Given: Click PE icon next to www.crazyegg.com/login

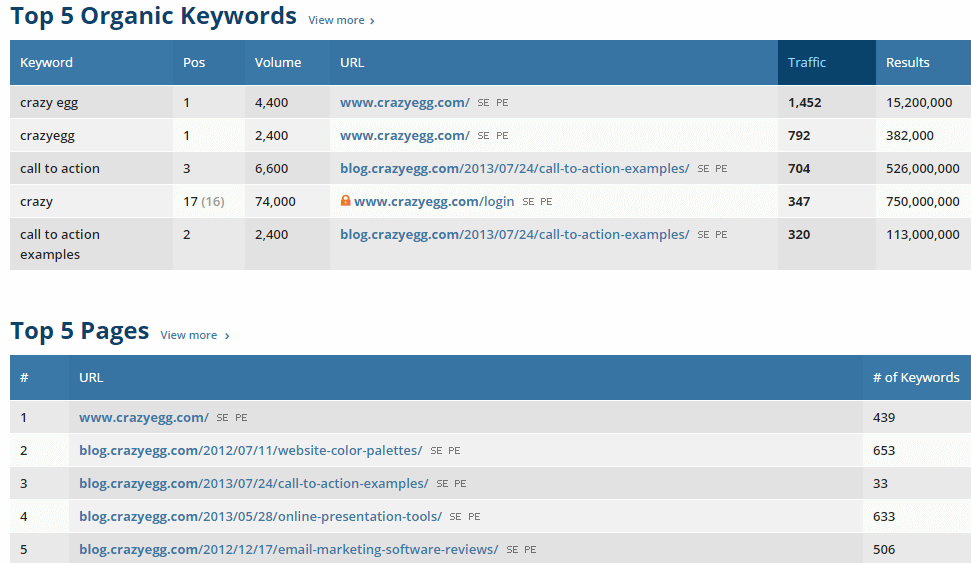Looking at the screenshot, I should point(546,202).
